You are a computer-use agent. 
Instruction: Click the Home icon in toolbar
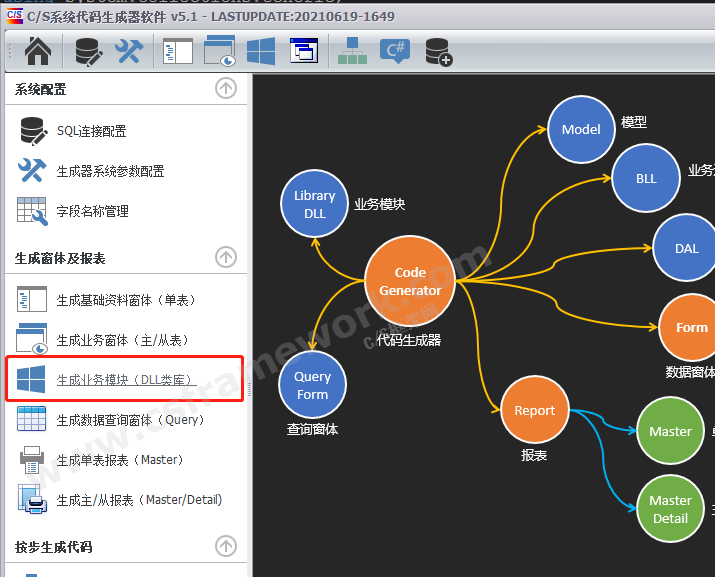tap(37, 51)
